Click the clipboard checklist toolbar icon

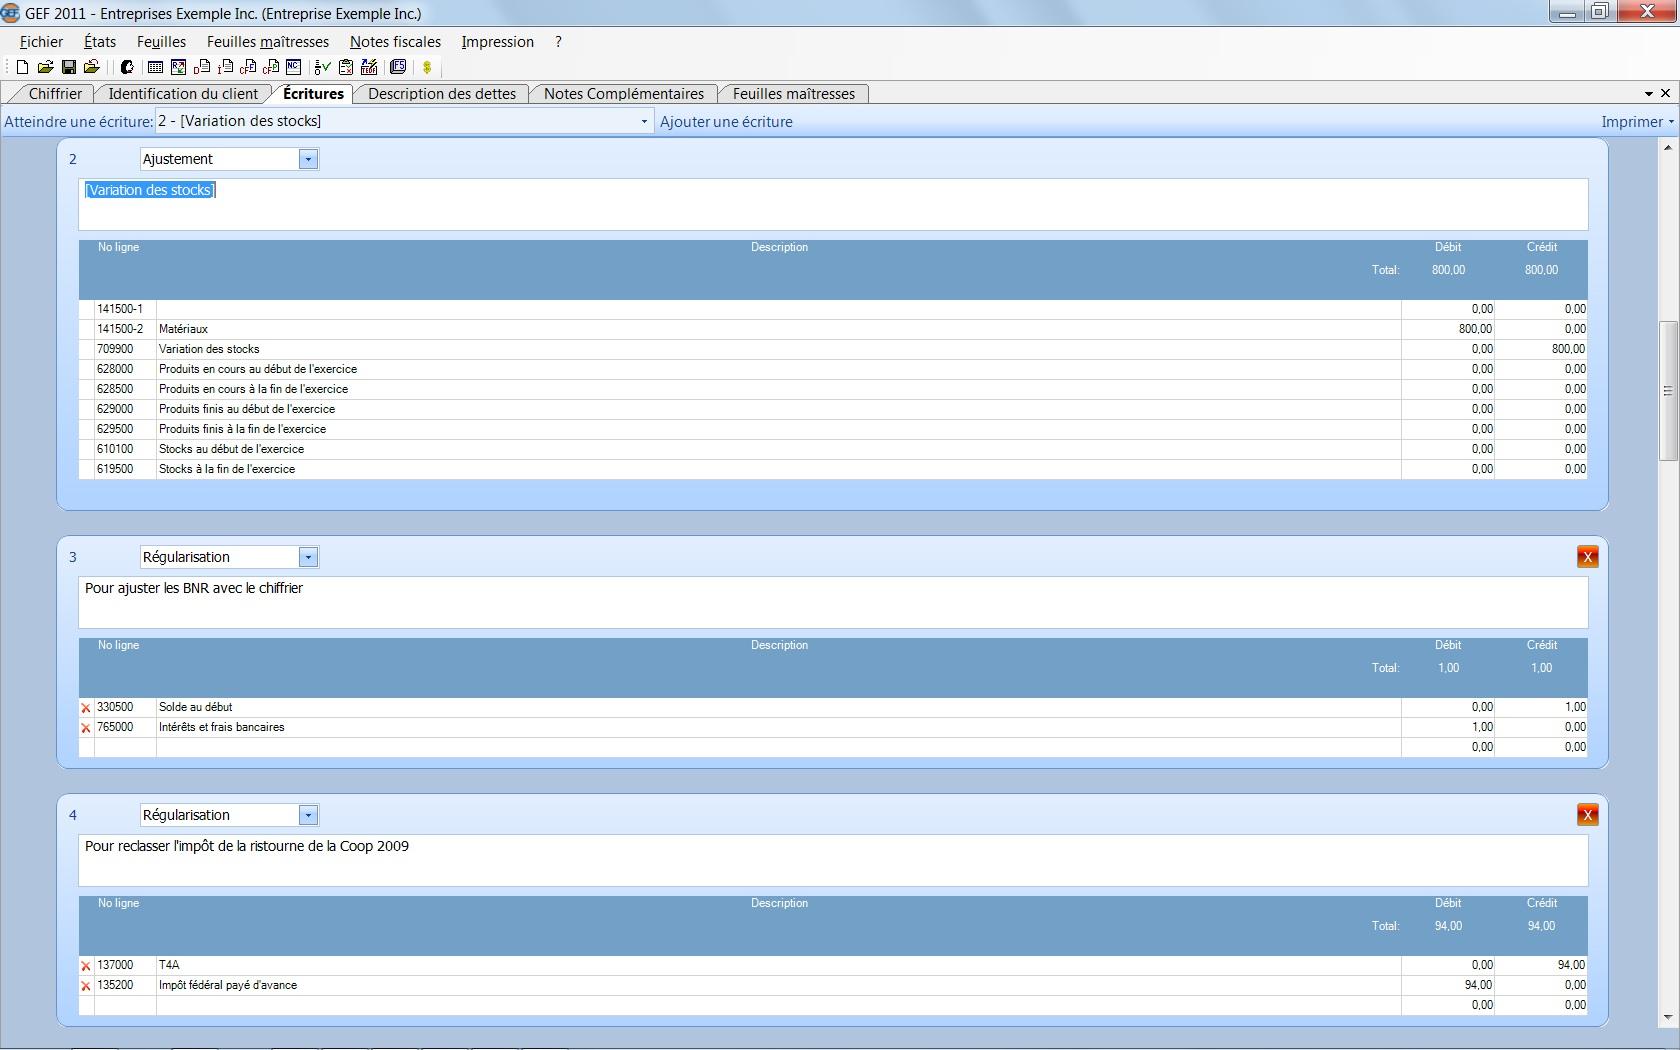(346, 67)
